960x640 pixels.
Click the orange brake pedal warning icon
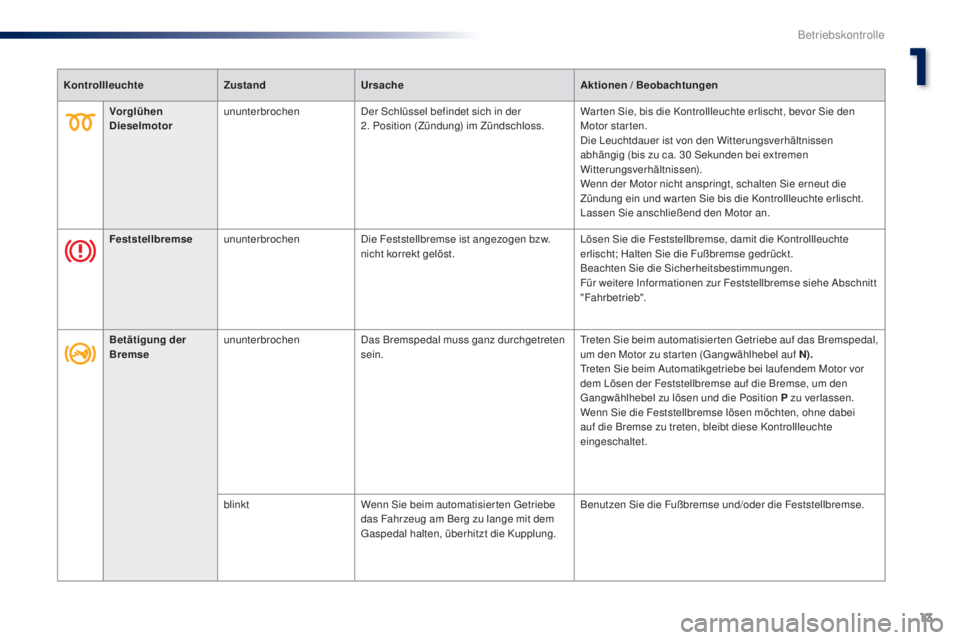[x=80, y=353]
